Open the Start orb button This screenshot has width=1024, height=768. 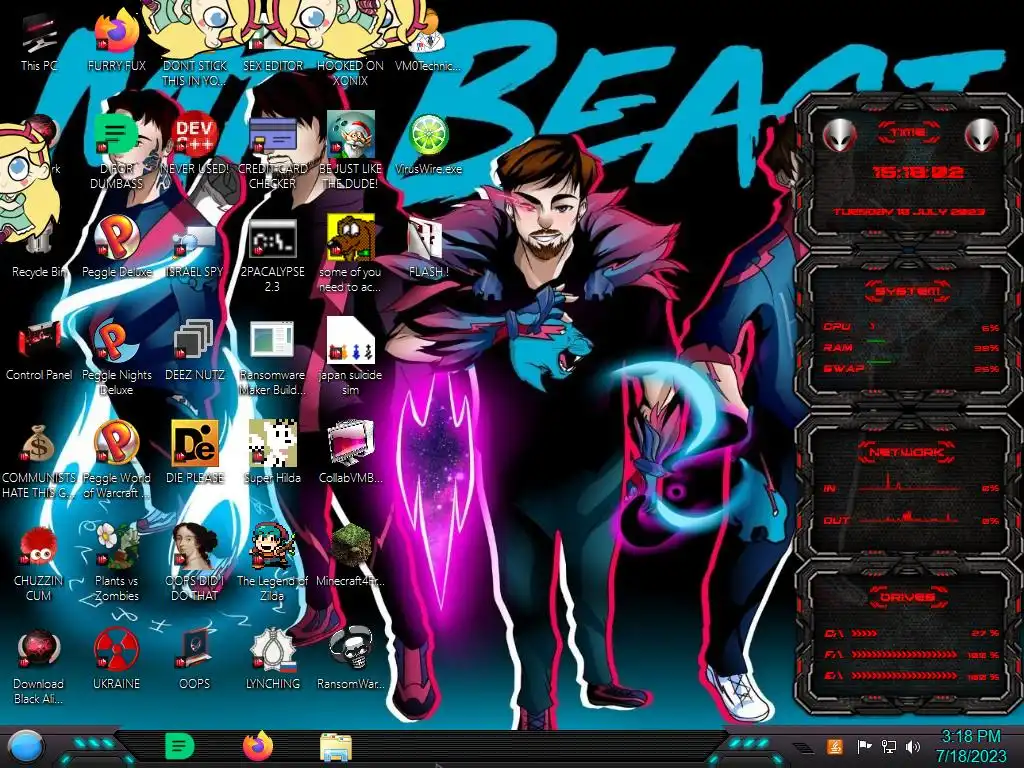click(x=25, y=747)
